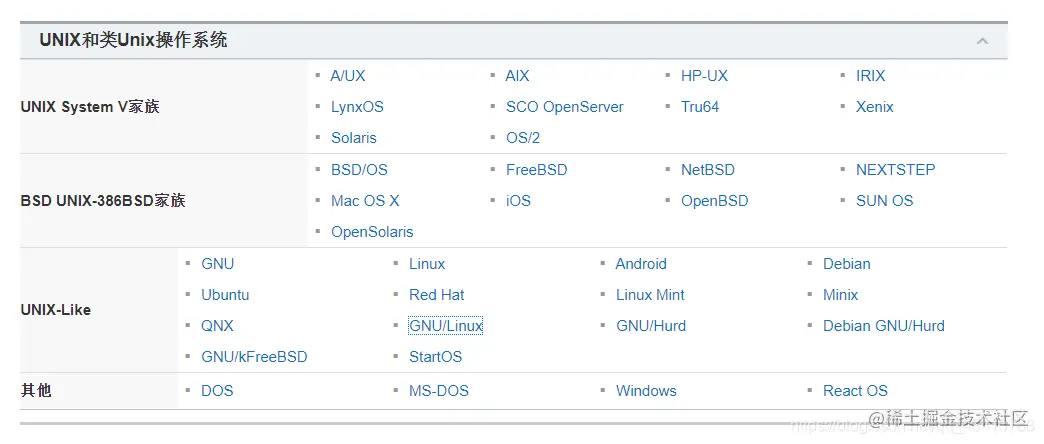
Task: Click the UNIX和类Unix操作系统 panel title
Action: pyautogui.click(x=133, y=40)
